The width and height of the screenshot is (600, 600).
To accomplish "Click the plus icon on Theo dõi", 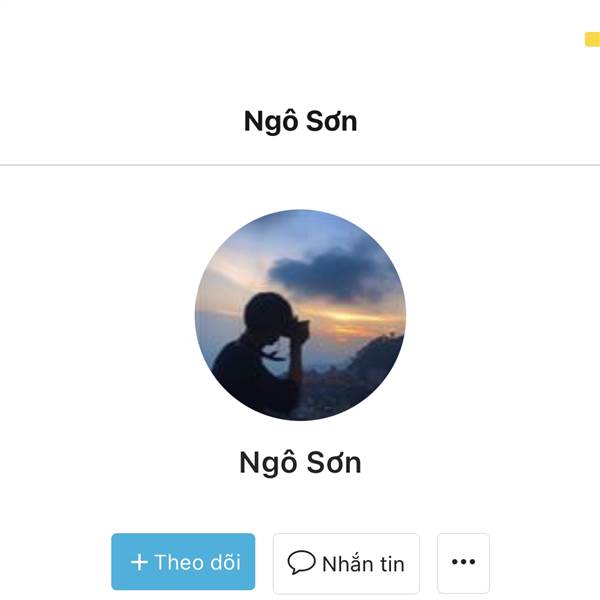I will click(x=139, y=562).
